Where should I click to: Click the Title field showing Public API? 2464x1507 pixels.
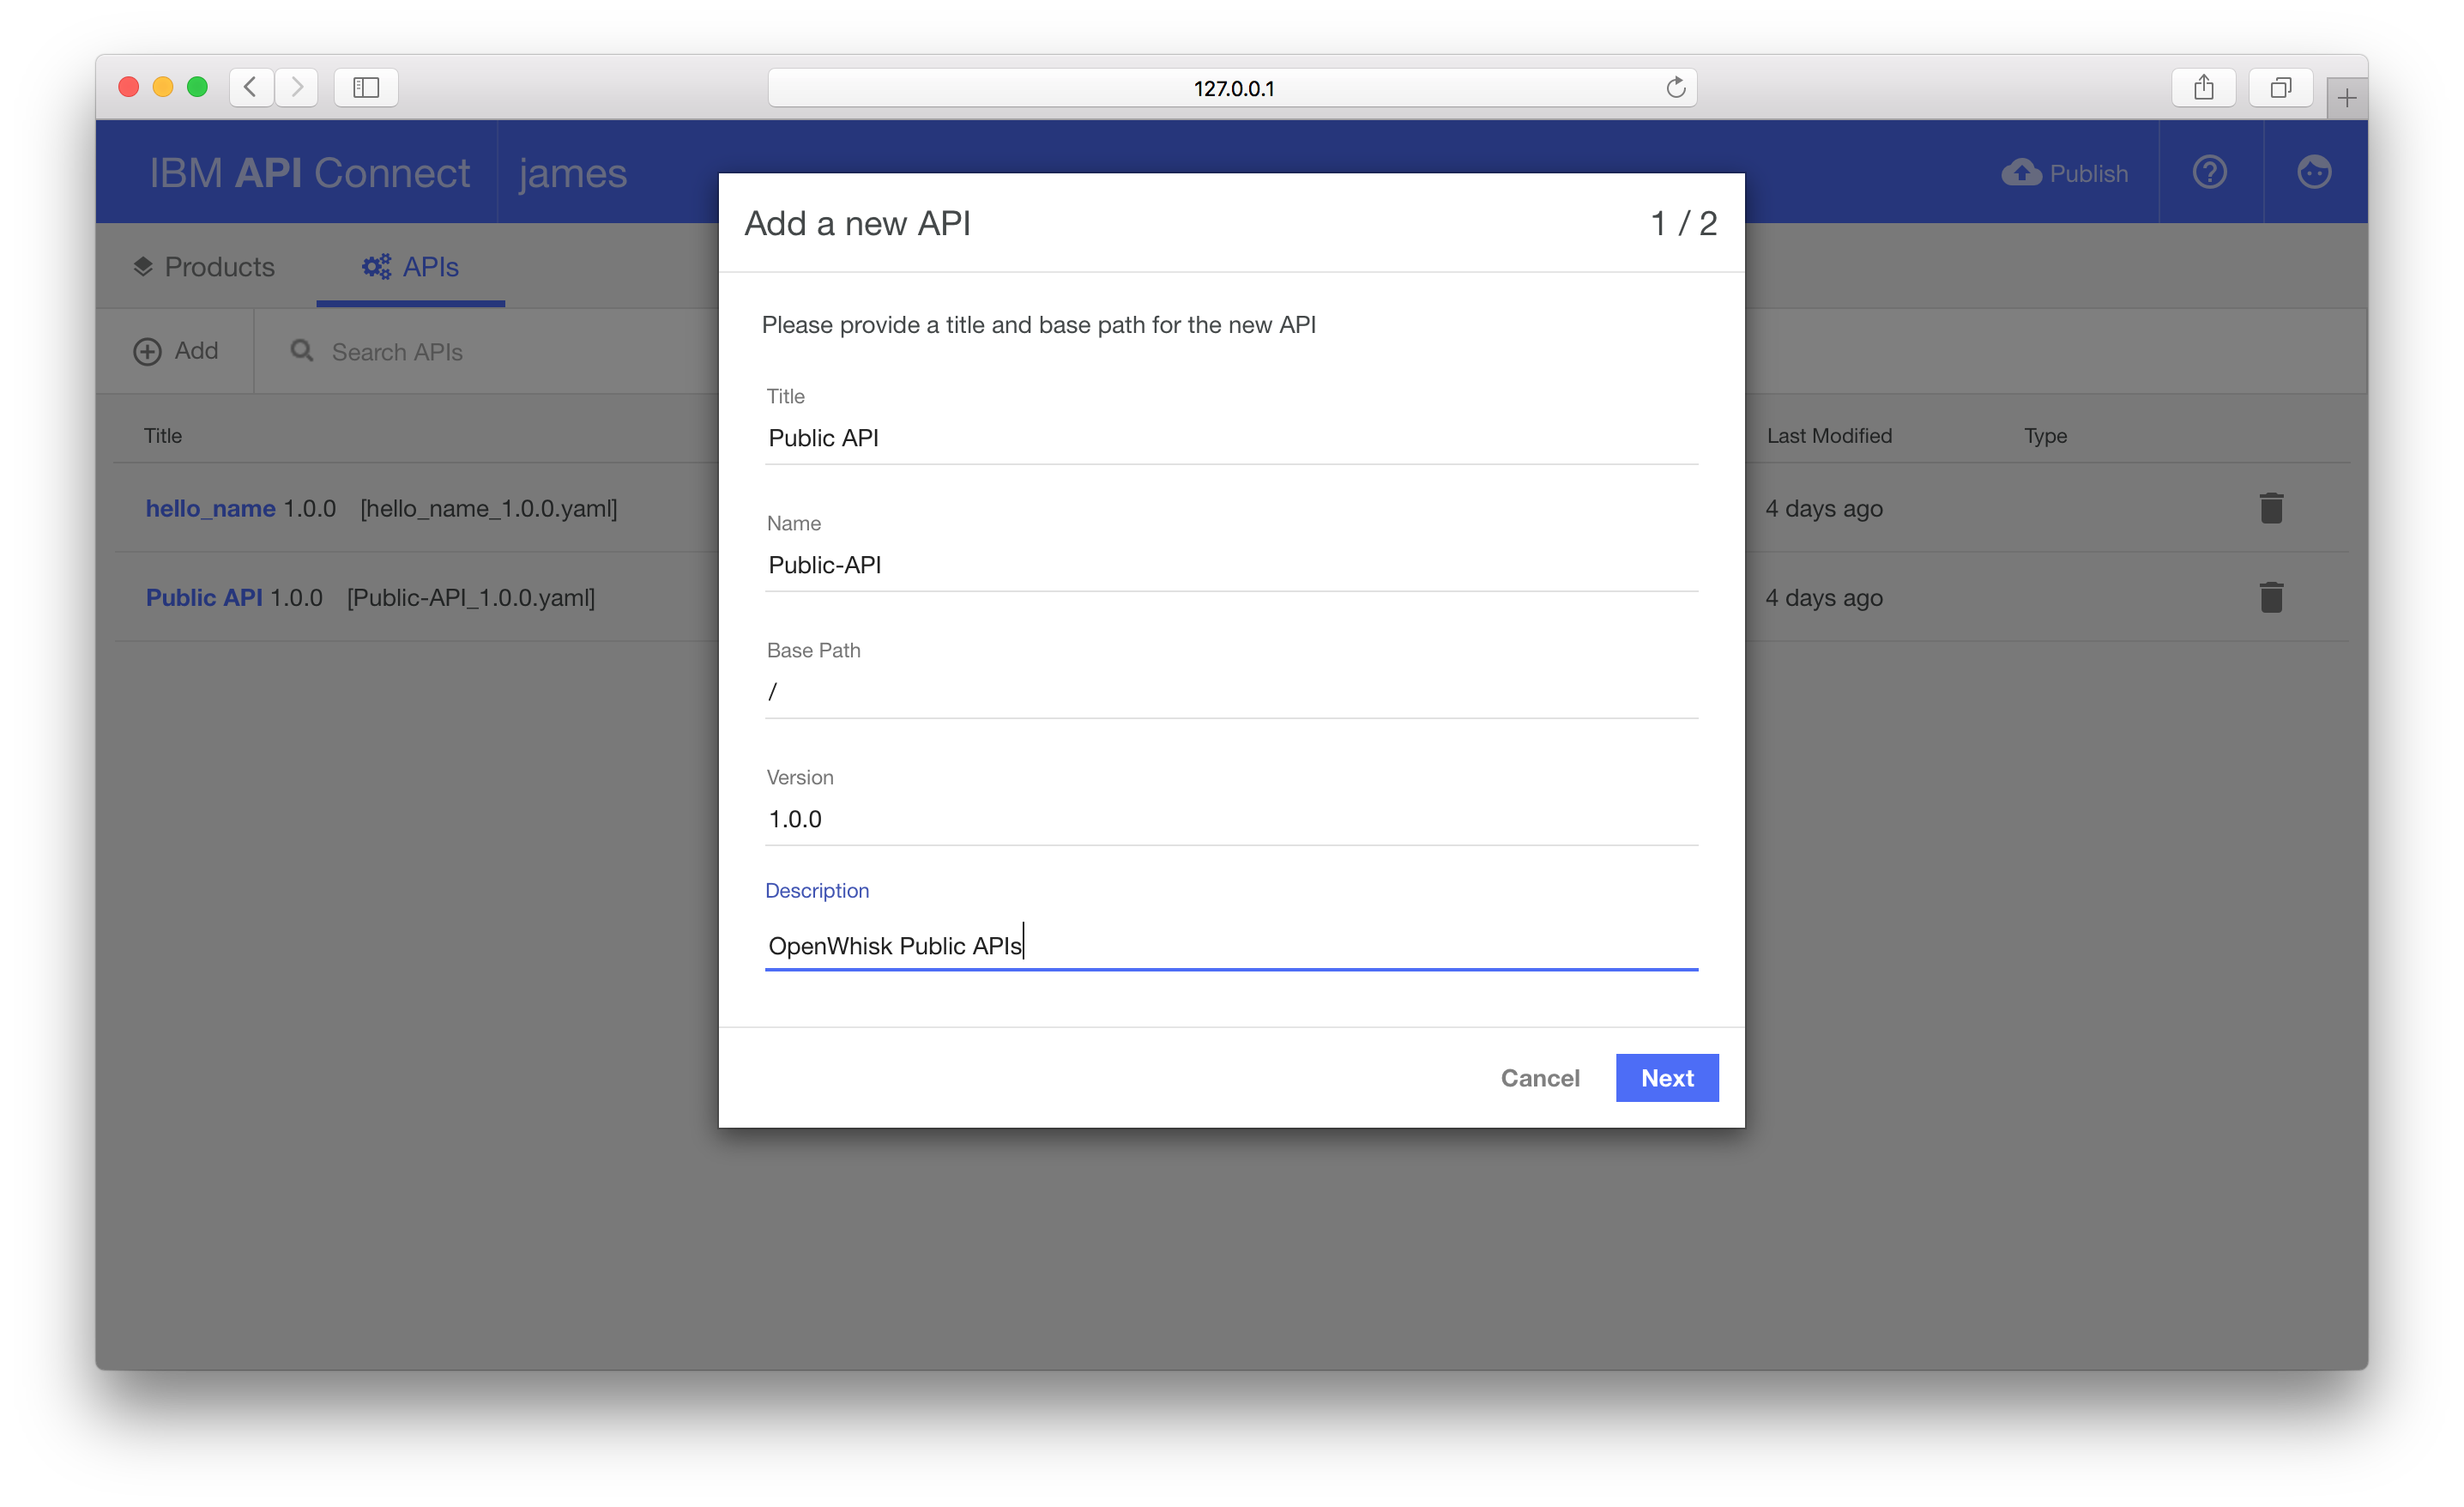[1230, 438]
